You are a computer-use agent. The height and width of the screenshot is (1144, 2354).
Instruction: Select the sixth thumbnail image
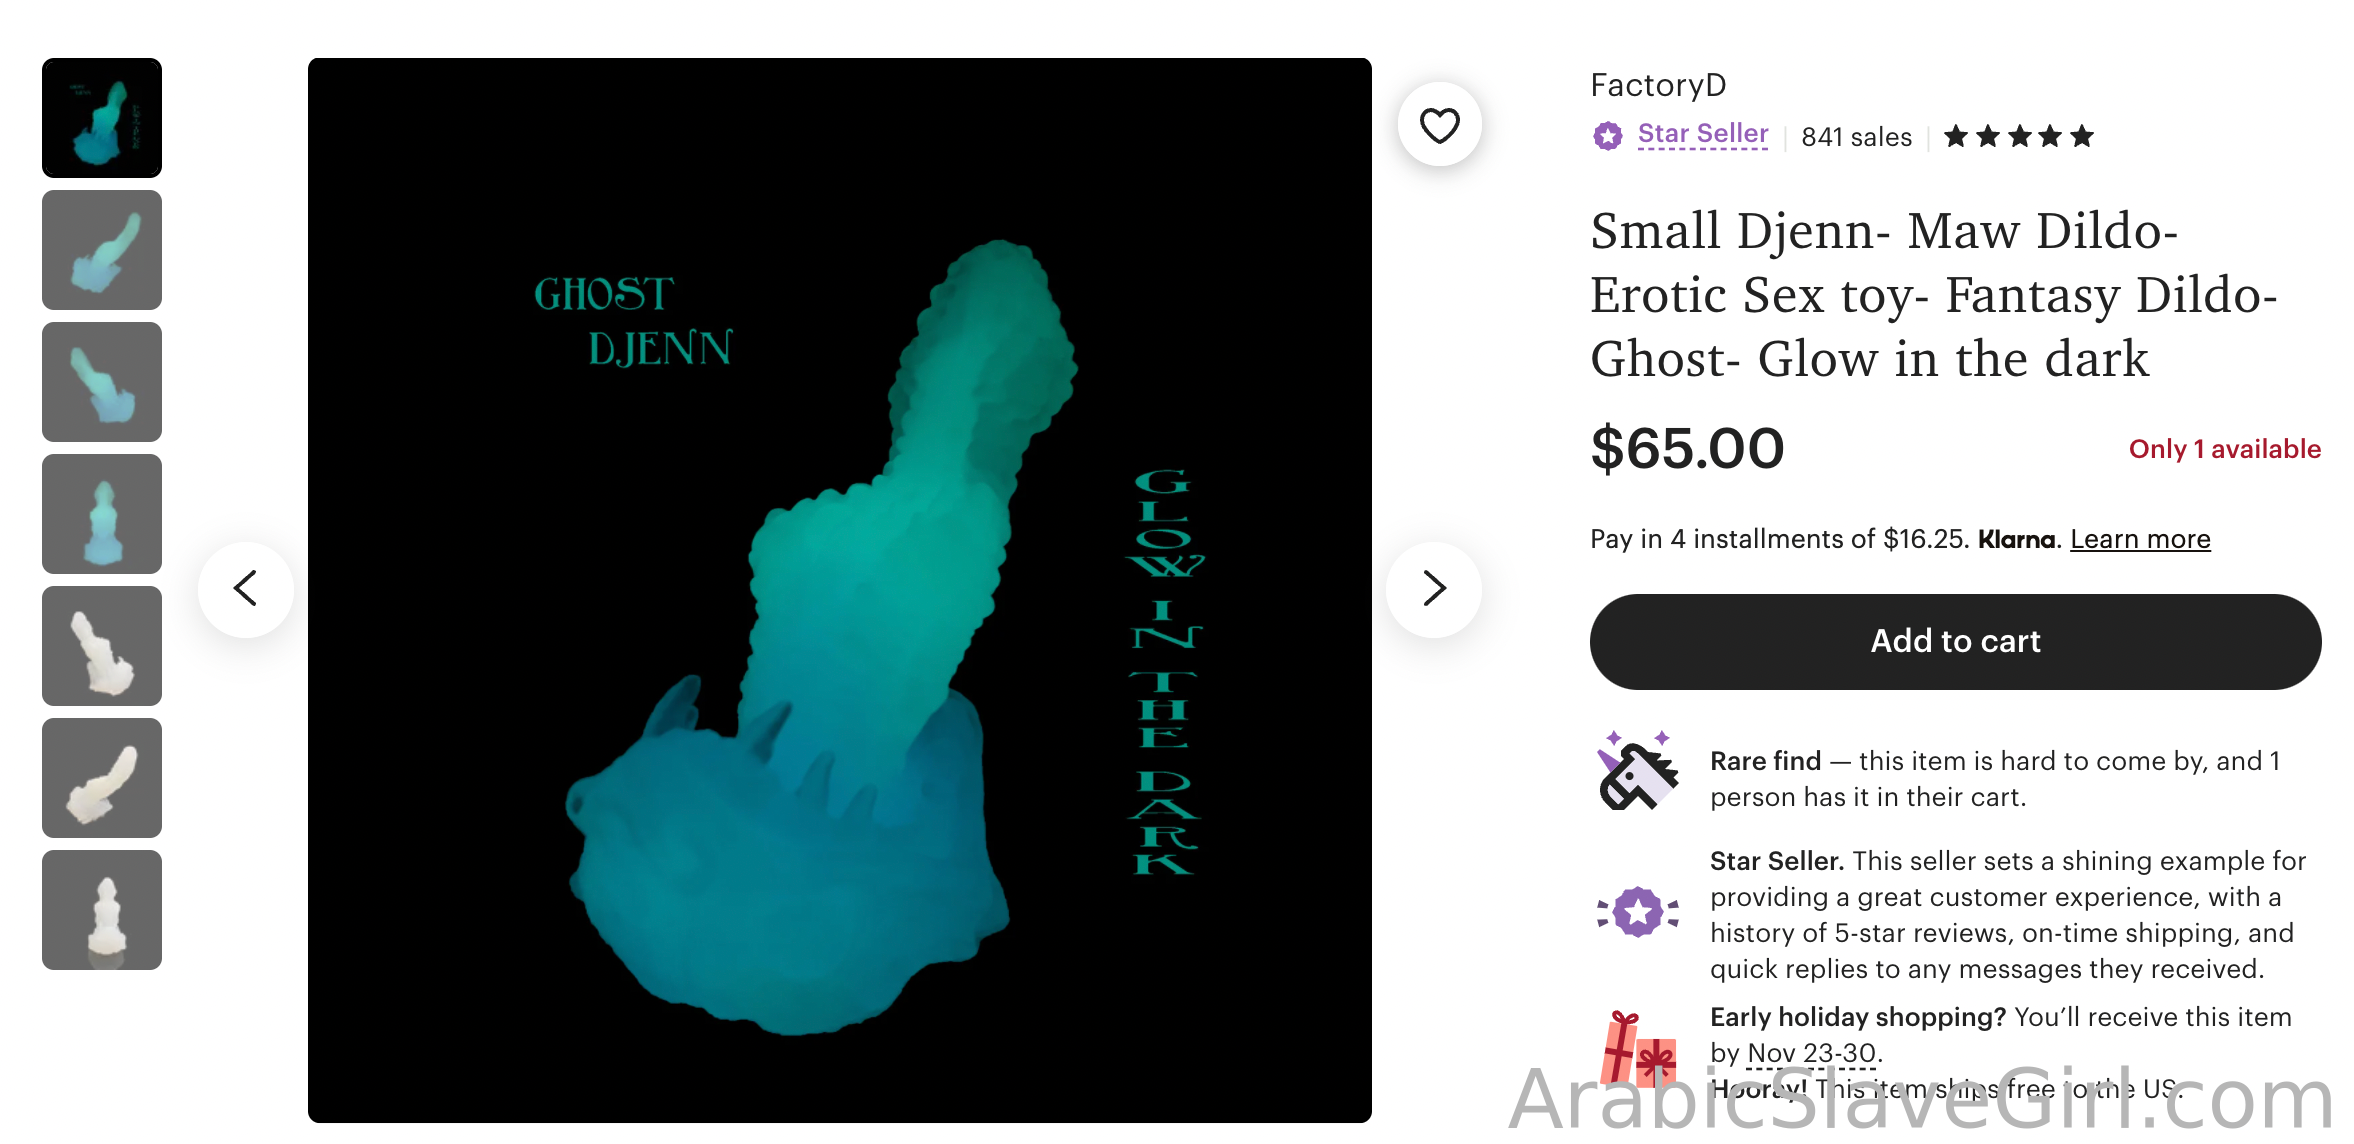(102, 778)
